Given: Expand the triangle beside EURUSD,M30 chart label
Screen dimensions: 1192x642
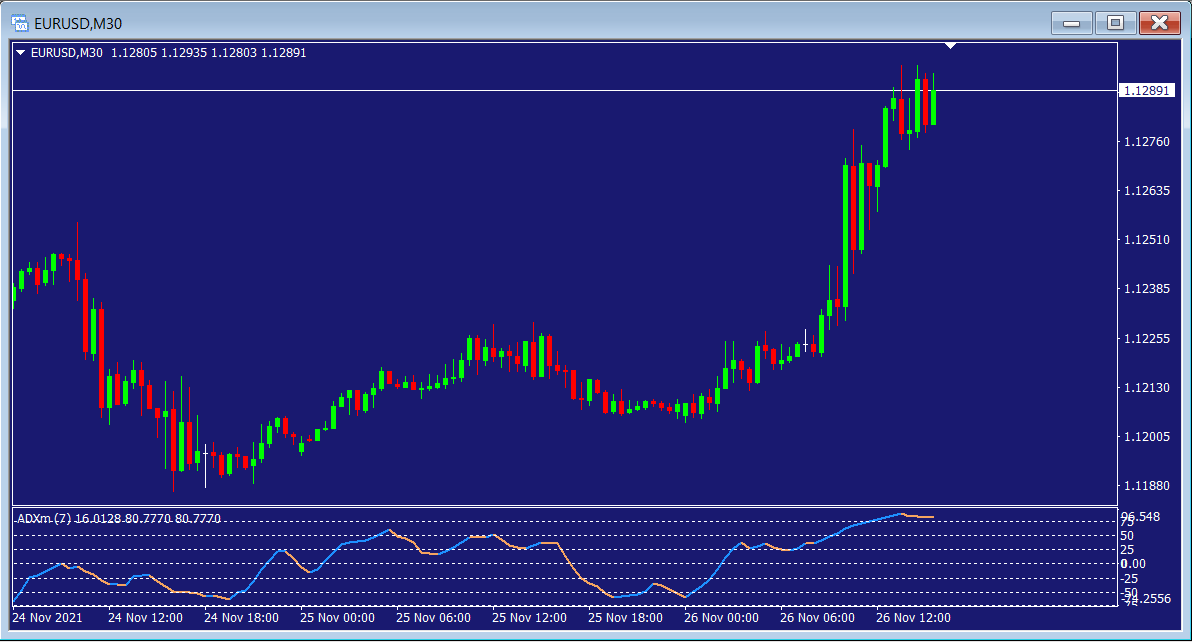Looking at the screenshot, I should coord(21,53).
